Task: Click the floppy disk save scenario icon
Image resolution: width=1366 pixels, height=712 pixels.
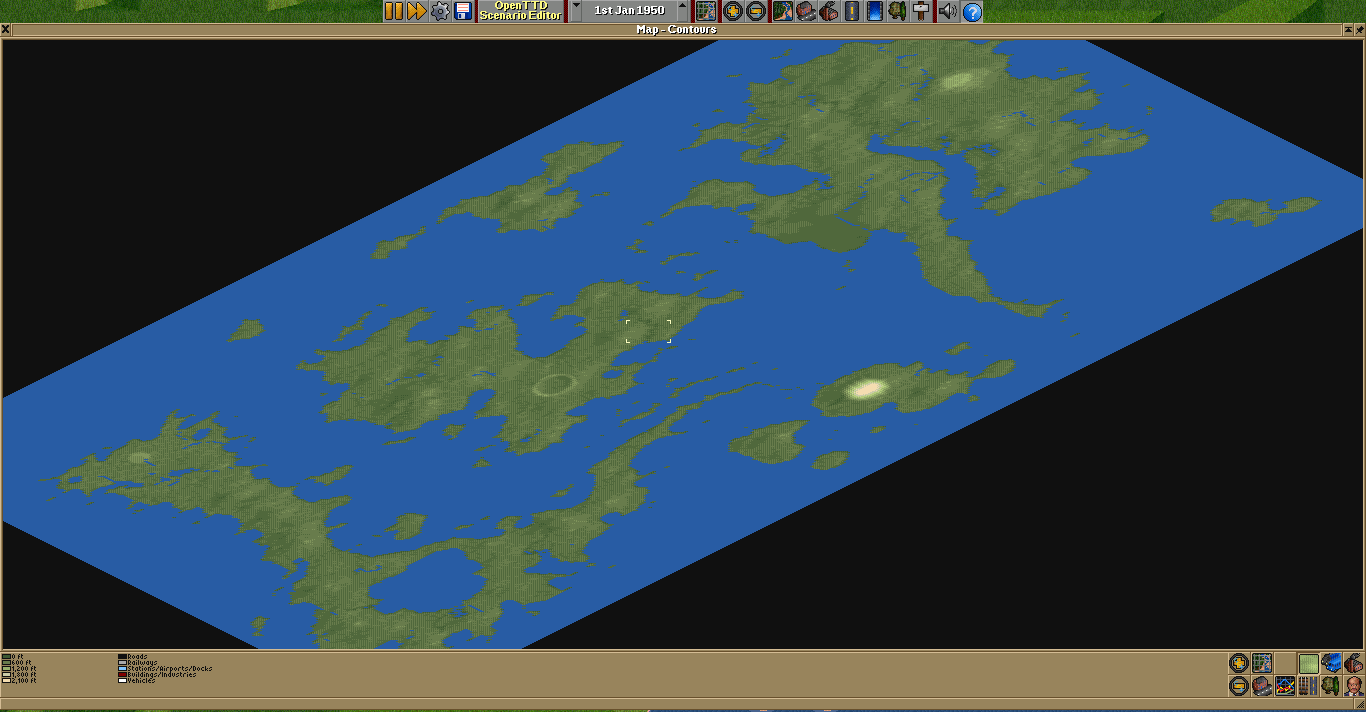Action: tap(462, 11)
